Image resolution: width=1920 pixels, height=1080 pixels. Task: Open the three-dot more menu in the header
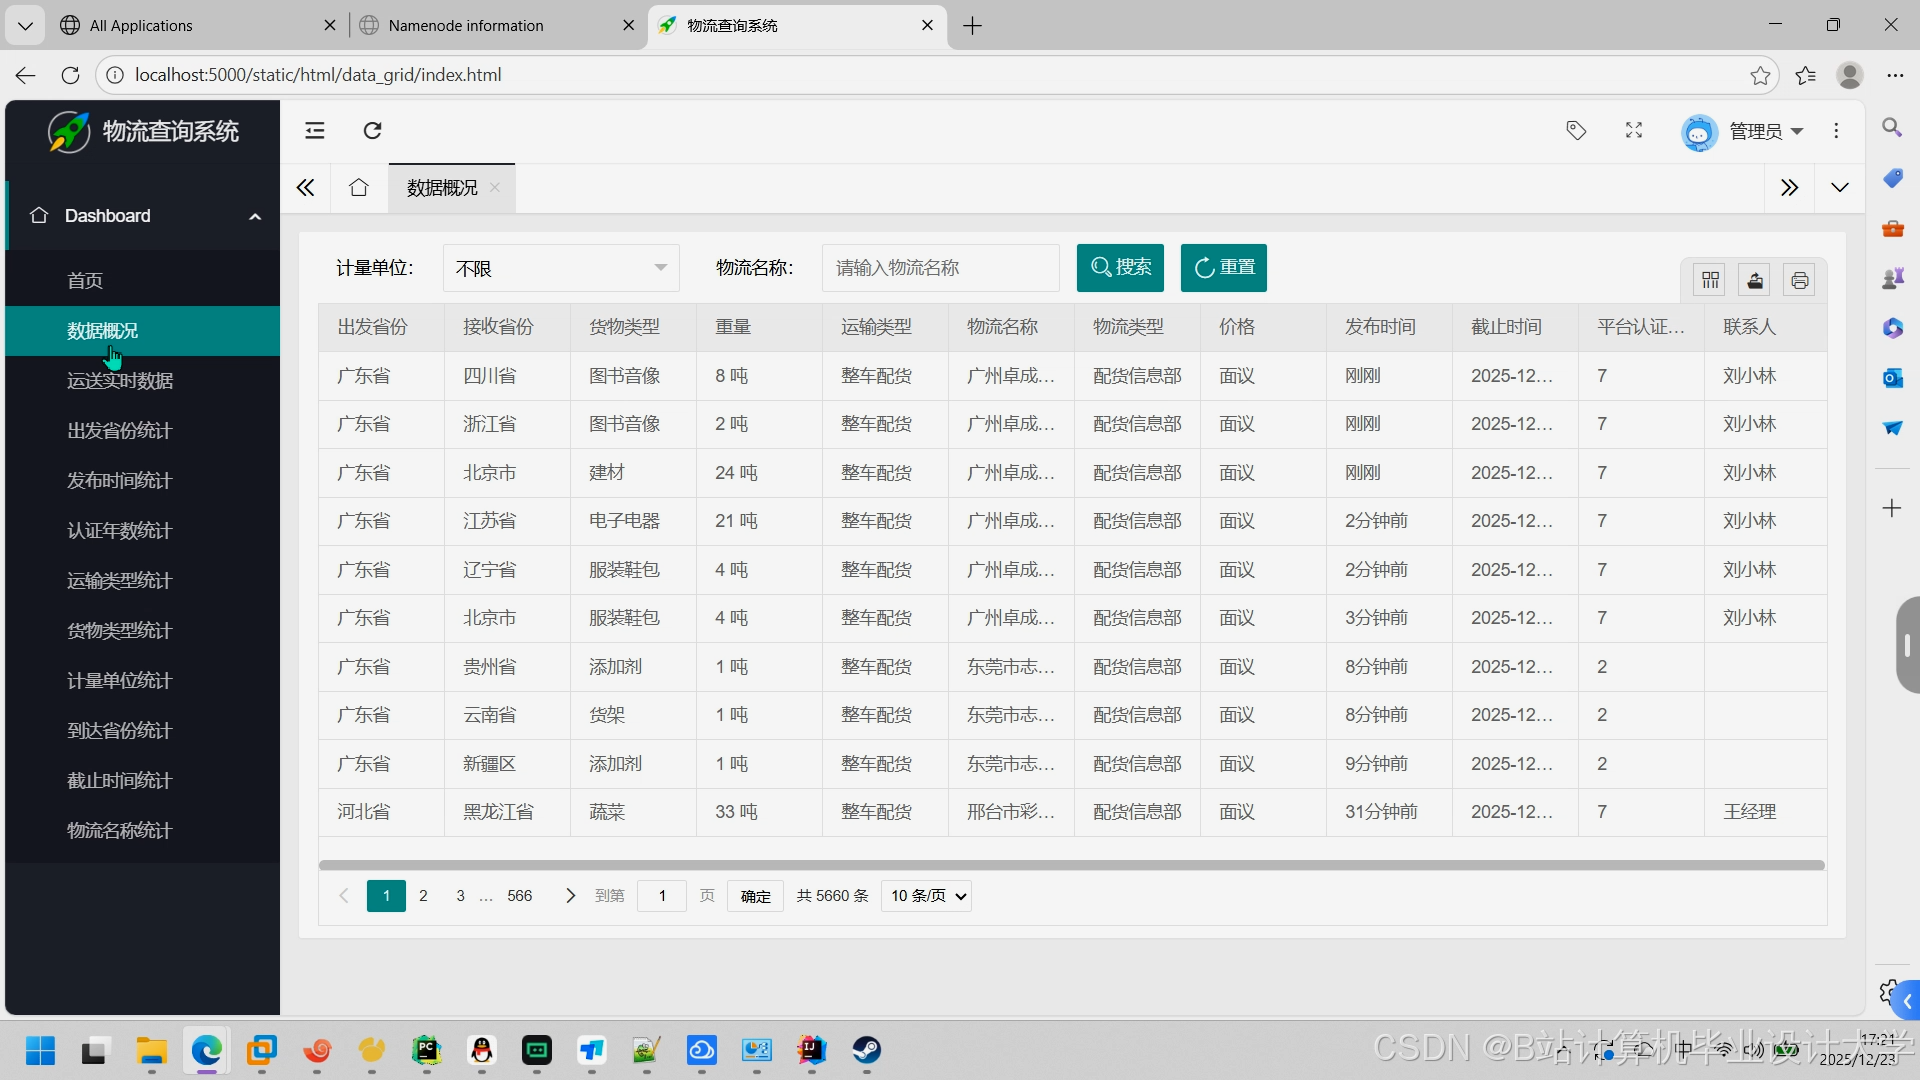click(x=1836, y=131)
